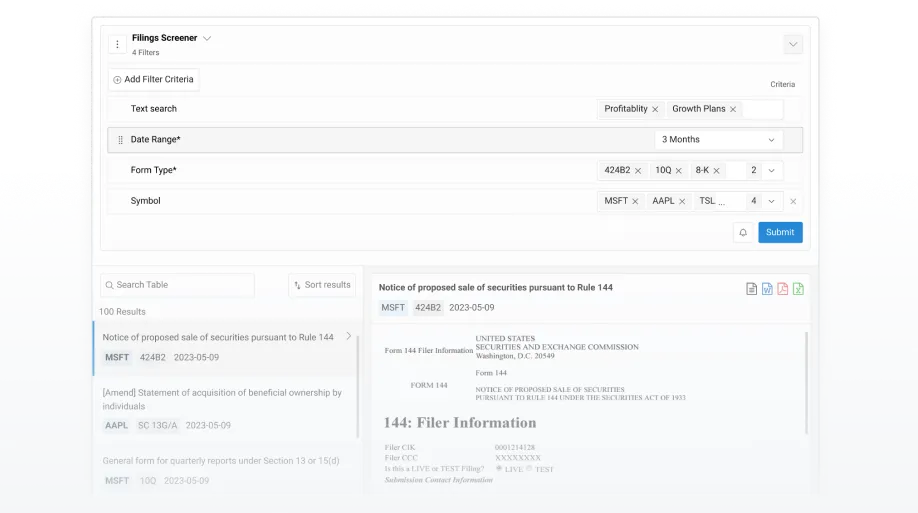Click the Form Type count badge 2
This screenshot has height=513, width=918.
753,170
